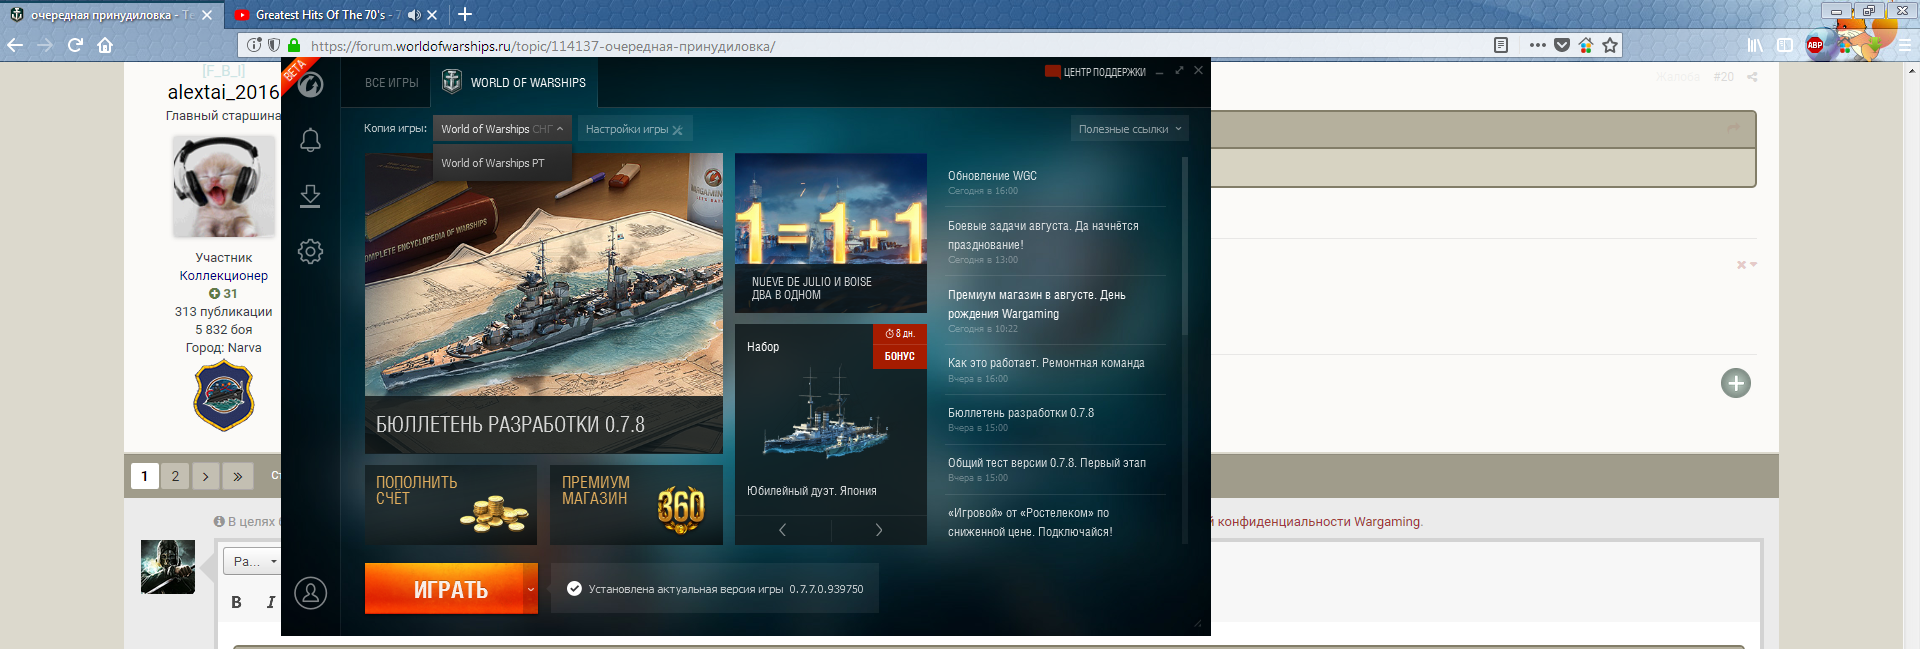Close the очередная принудиловка tab
The width and height of the screenshot is (1920, 649).
click(x=207, y=15)
